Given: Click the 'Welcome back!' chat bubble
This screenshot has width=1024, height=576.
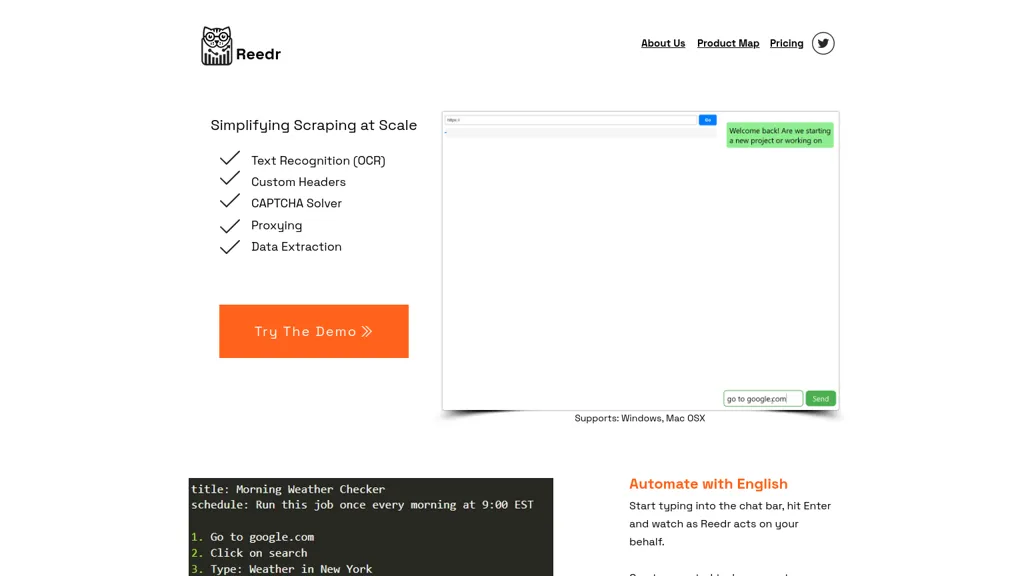Looking at the screenshot, I should (780, 135).
